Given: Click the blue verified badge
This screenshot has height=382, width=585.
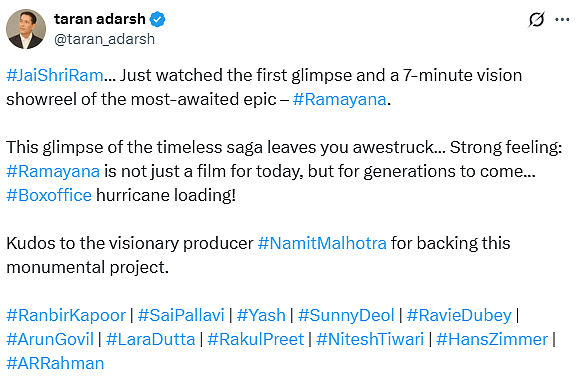Looking at the screenshot, I should (157, 19).
